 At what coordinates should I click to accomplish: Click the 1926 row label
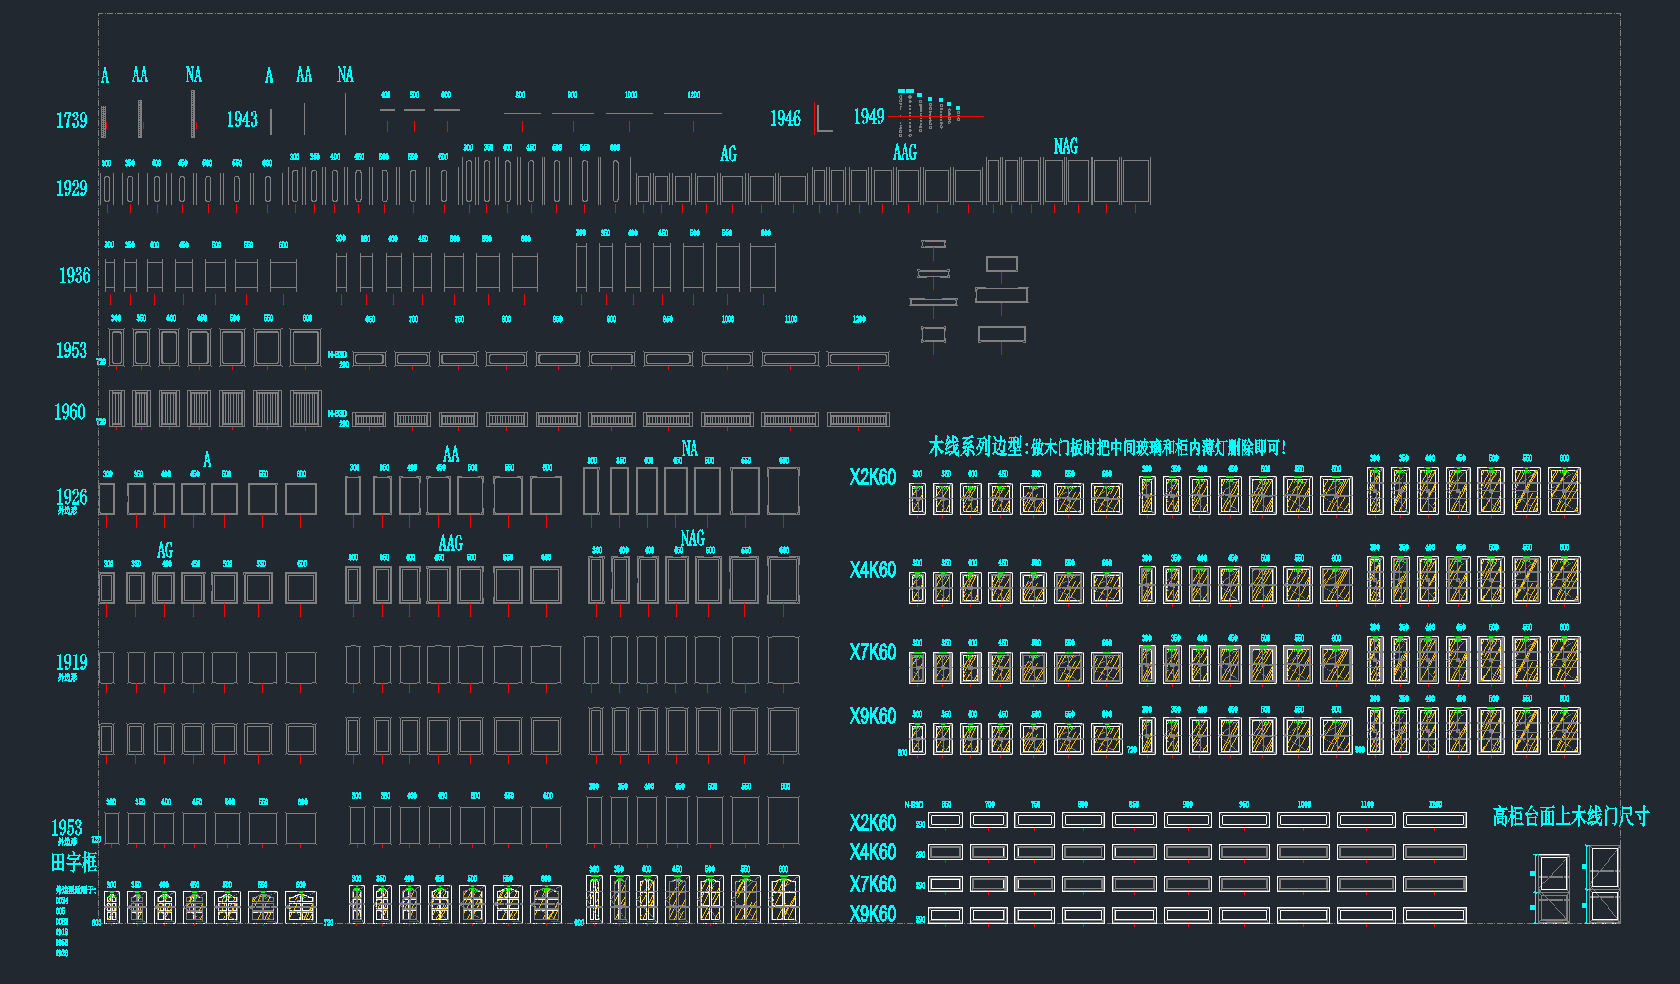point(71,498)
